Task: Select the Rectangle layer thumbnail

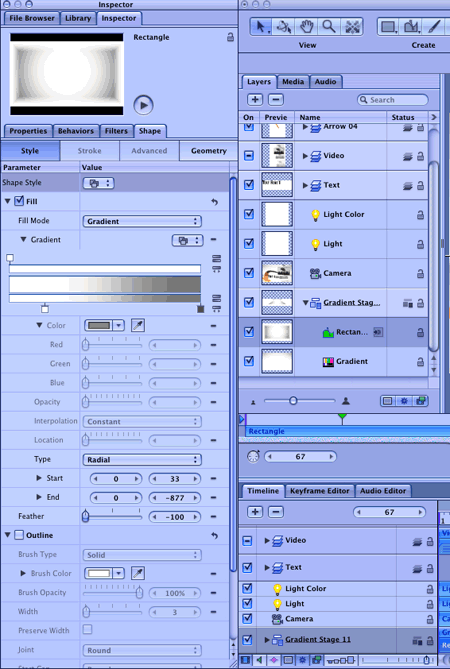Action: [x=277, y=332]
